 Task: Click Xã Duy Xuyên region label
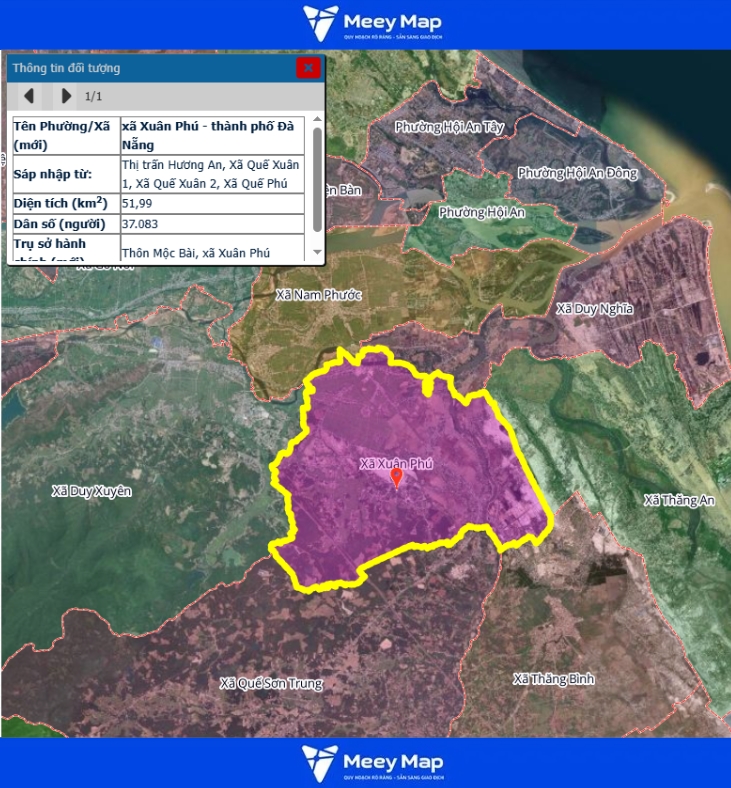click(91, 491)
